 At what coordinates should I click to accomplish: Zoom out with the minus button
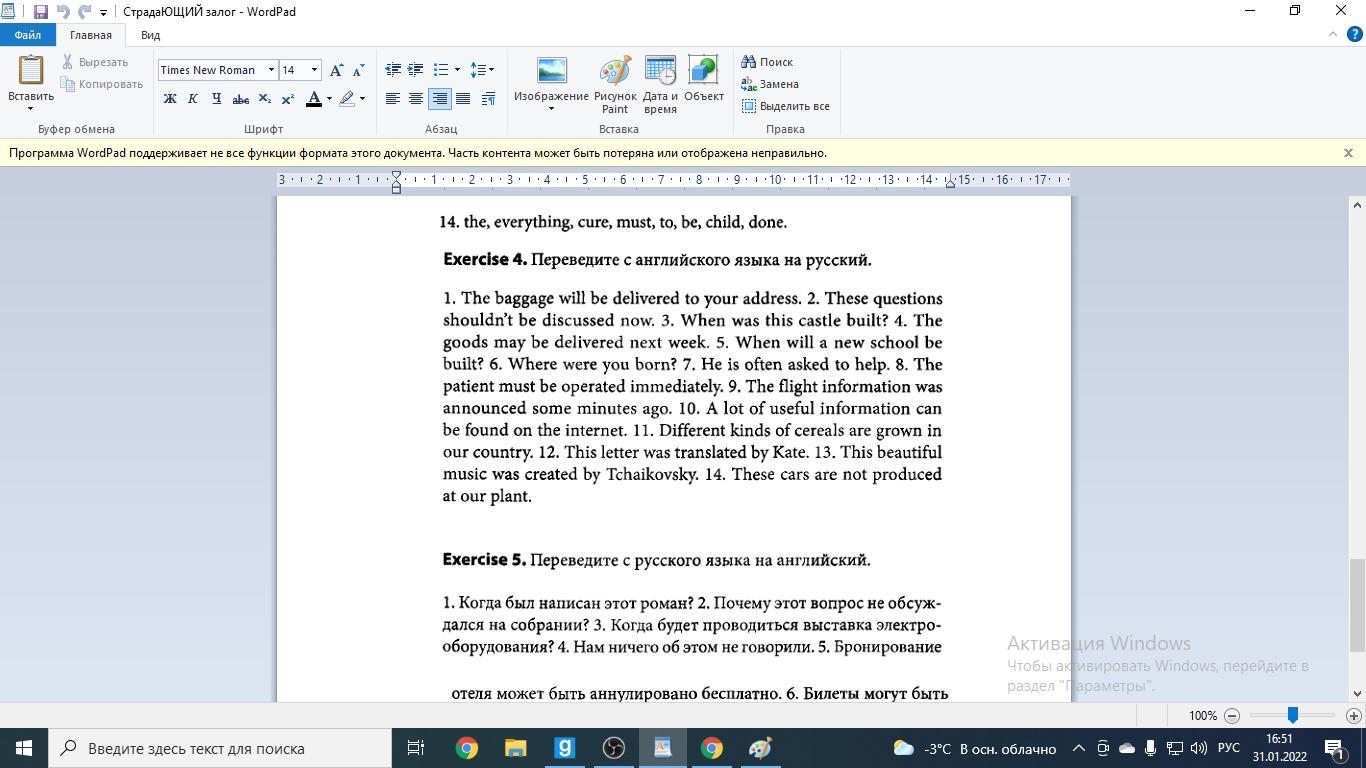point(1232,716)
